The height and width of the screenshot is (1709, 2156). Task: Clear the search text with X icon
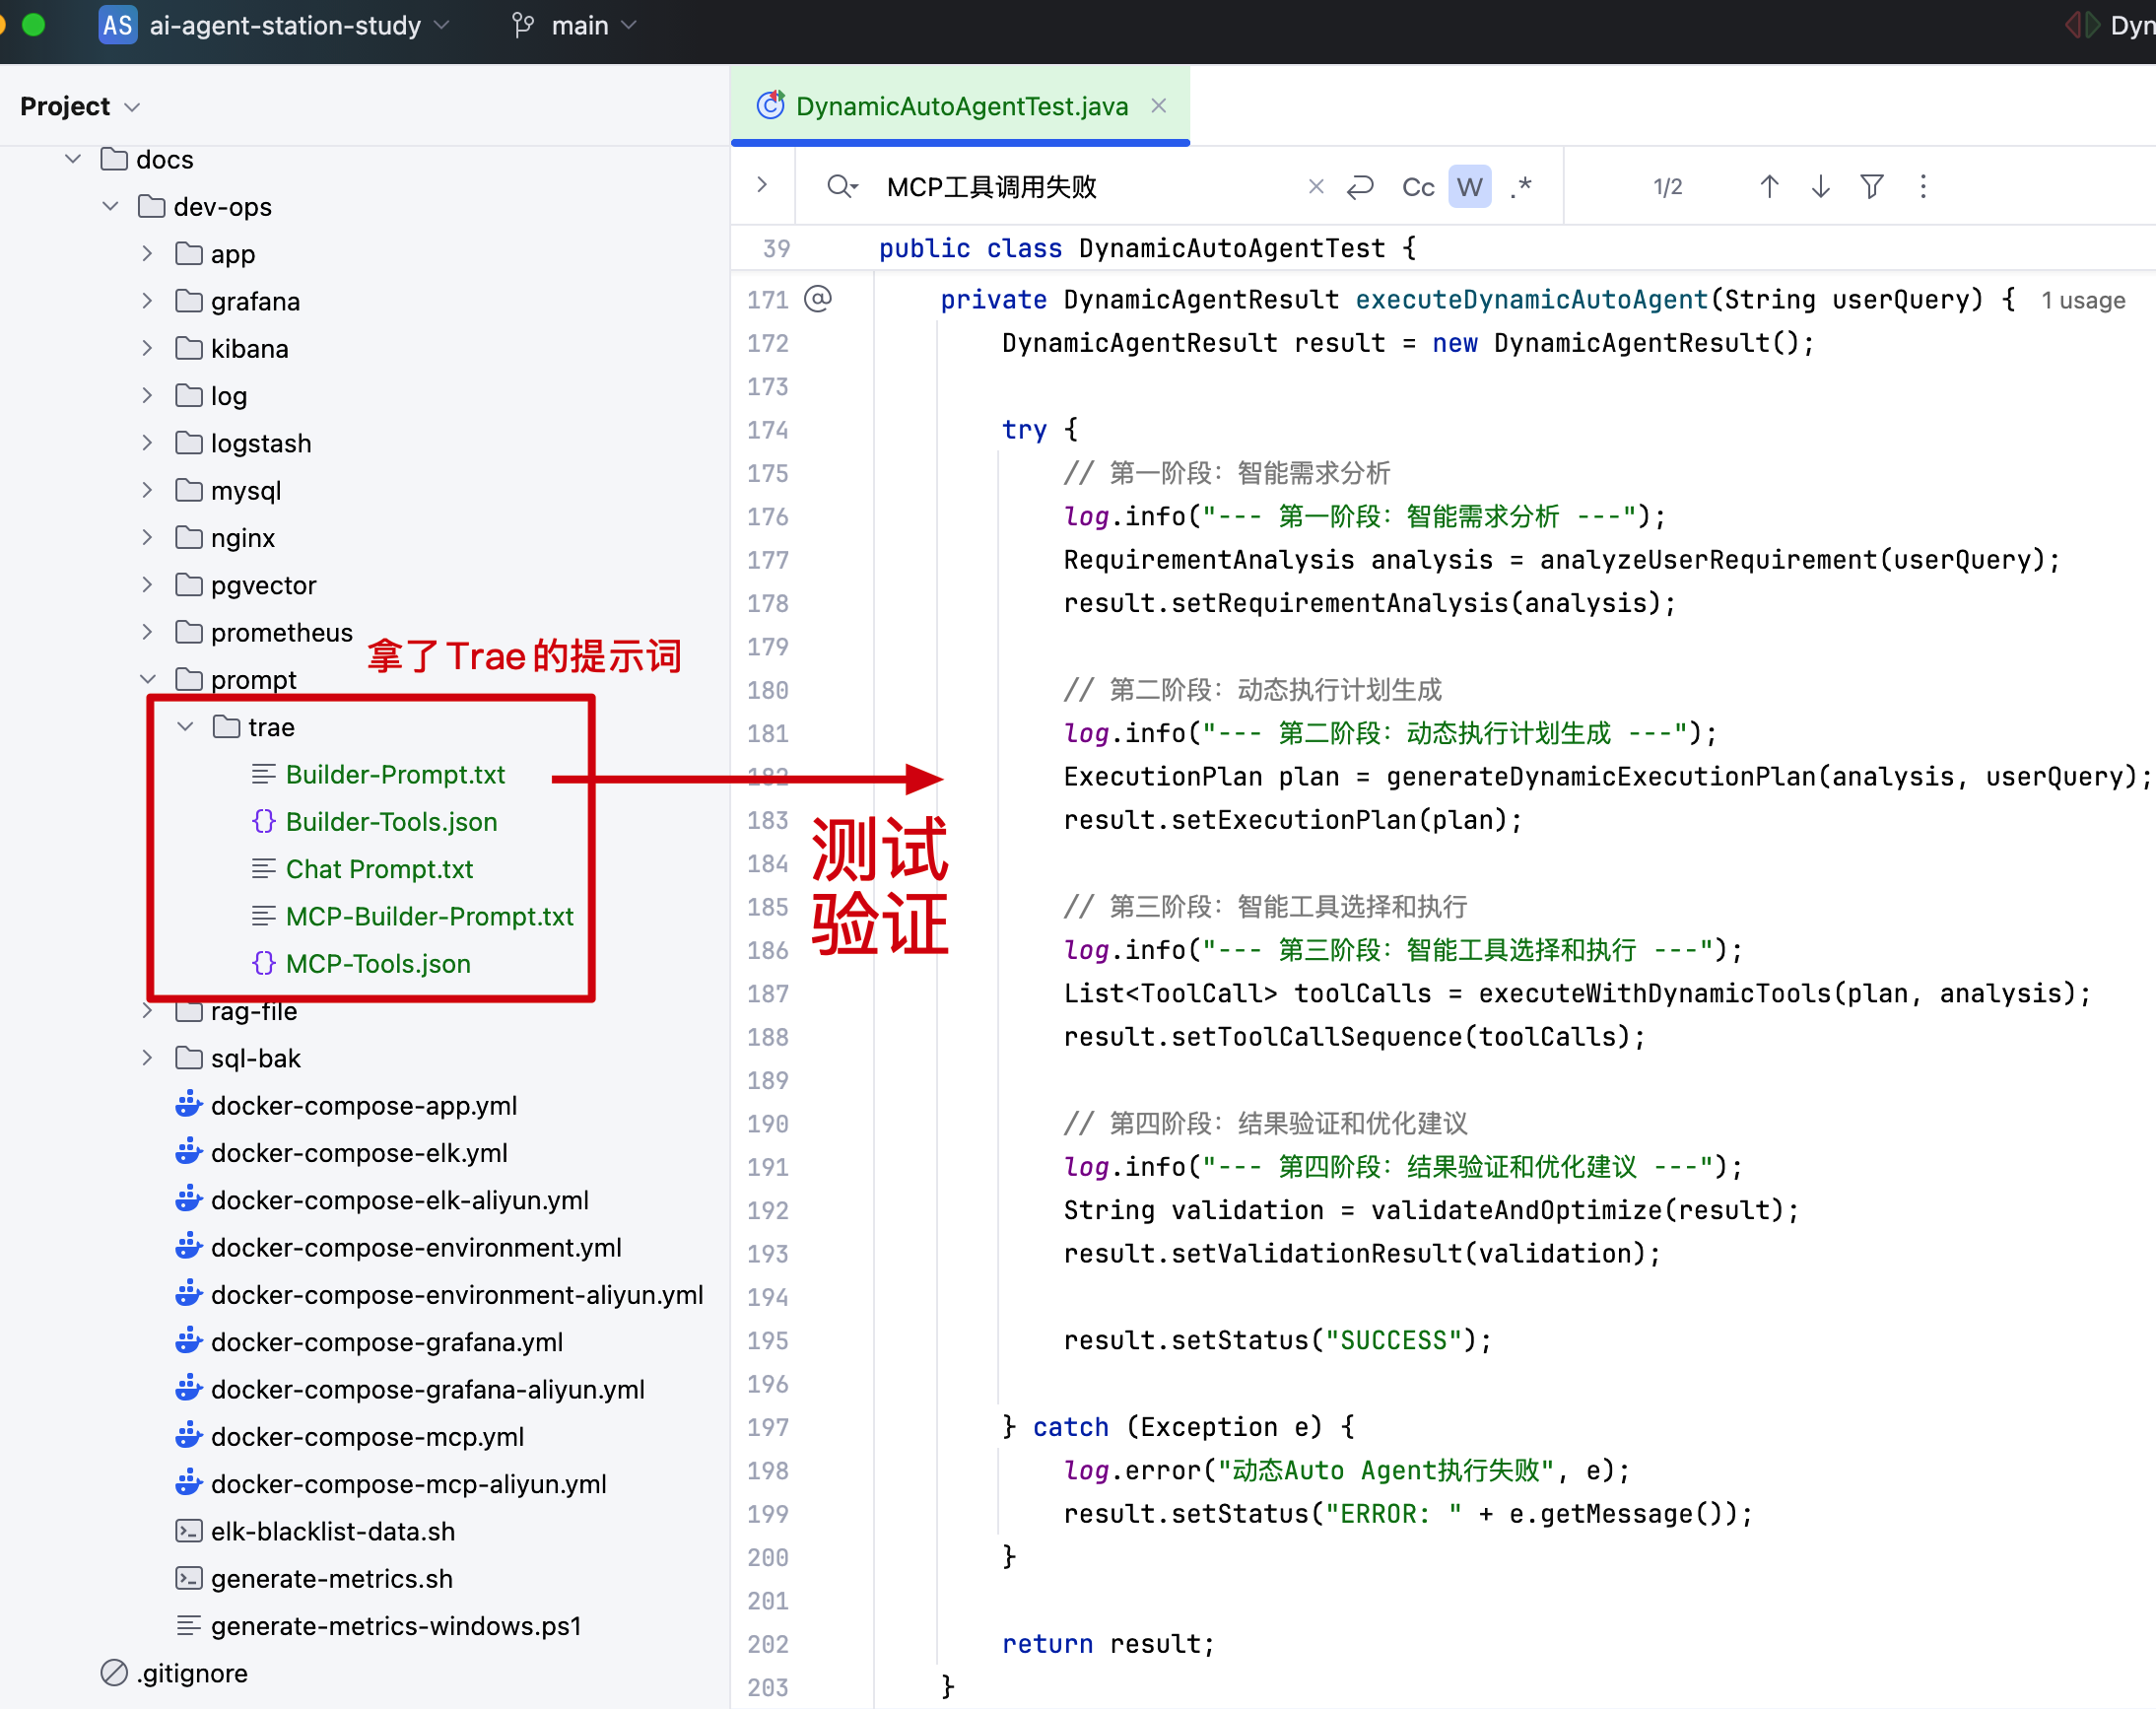(x=1316, y=187)
